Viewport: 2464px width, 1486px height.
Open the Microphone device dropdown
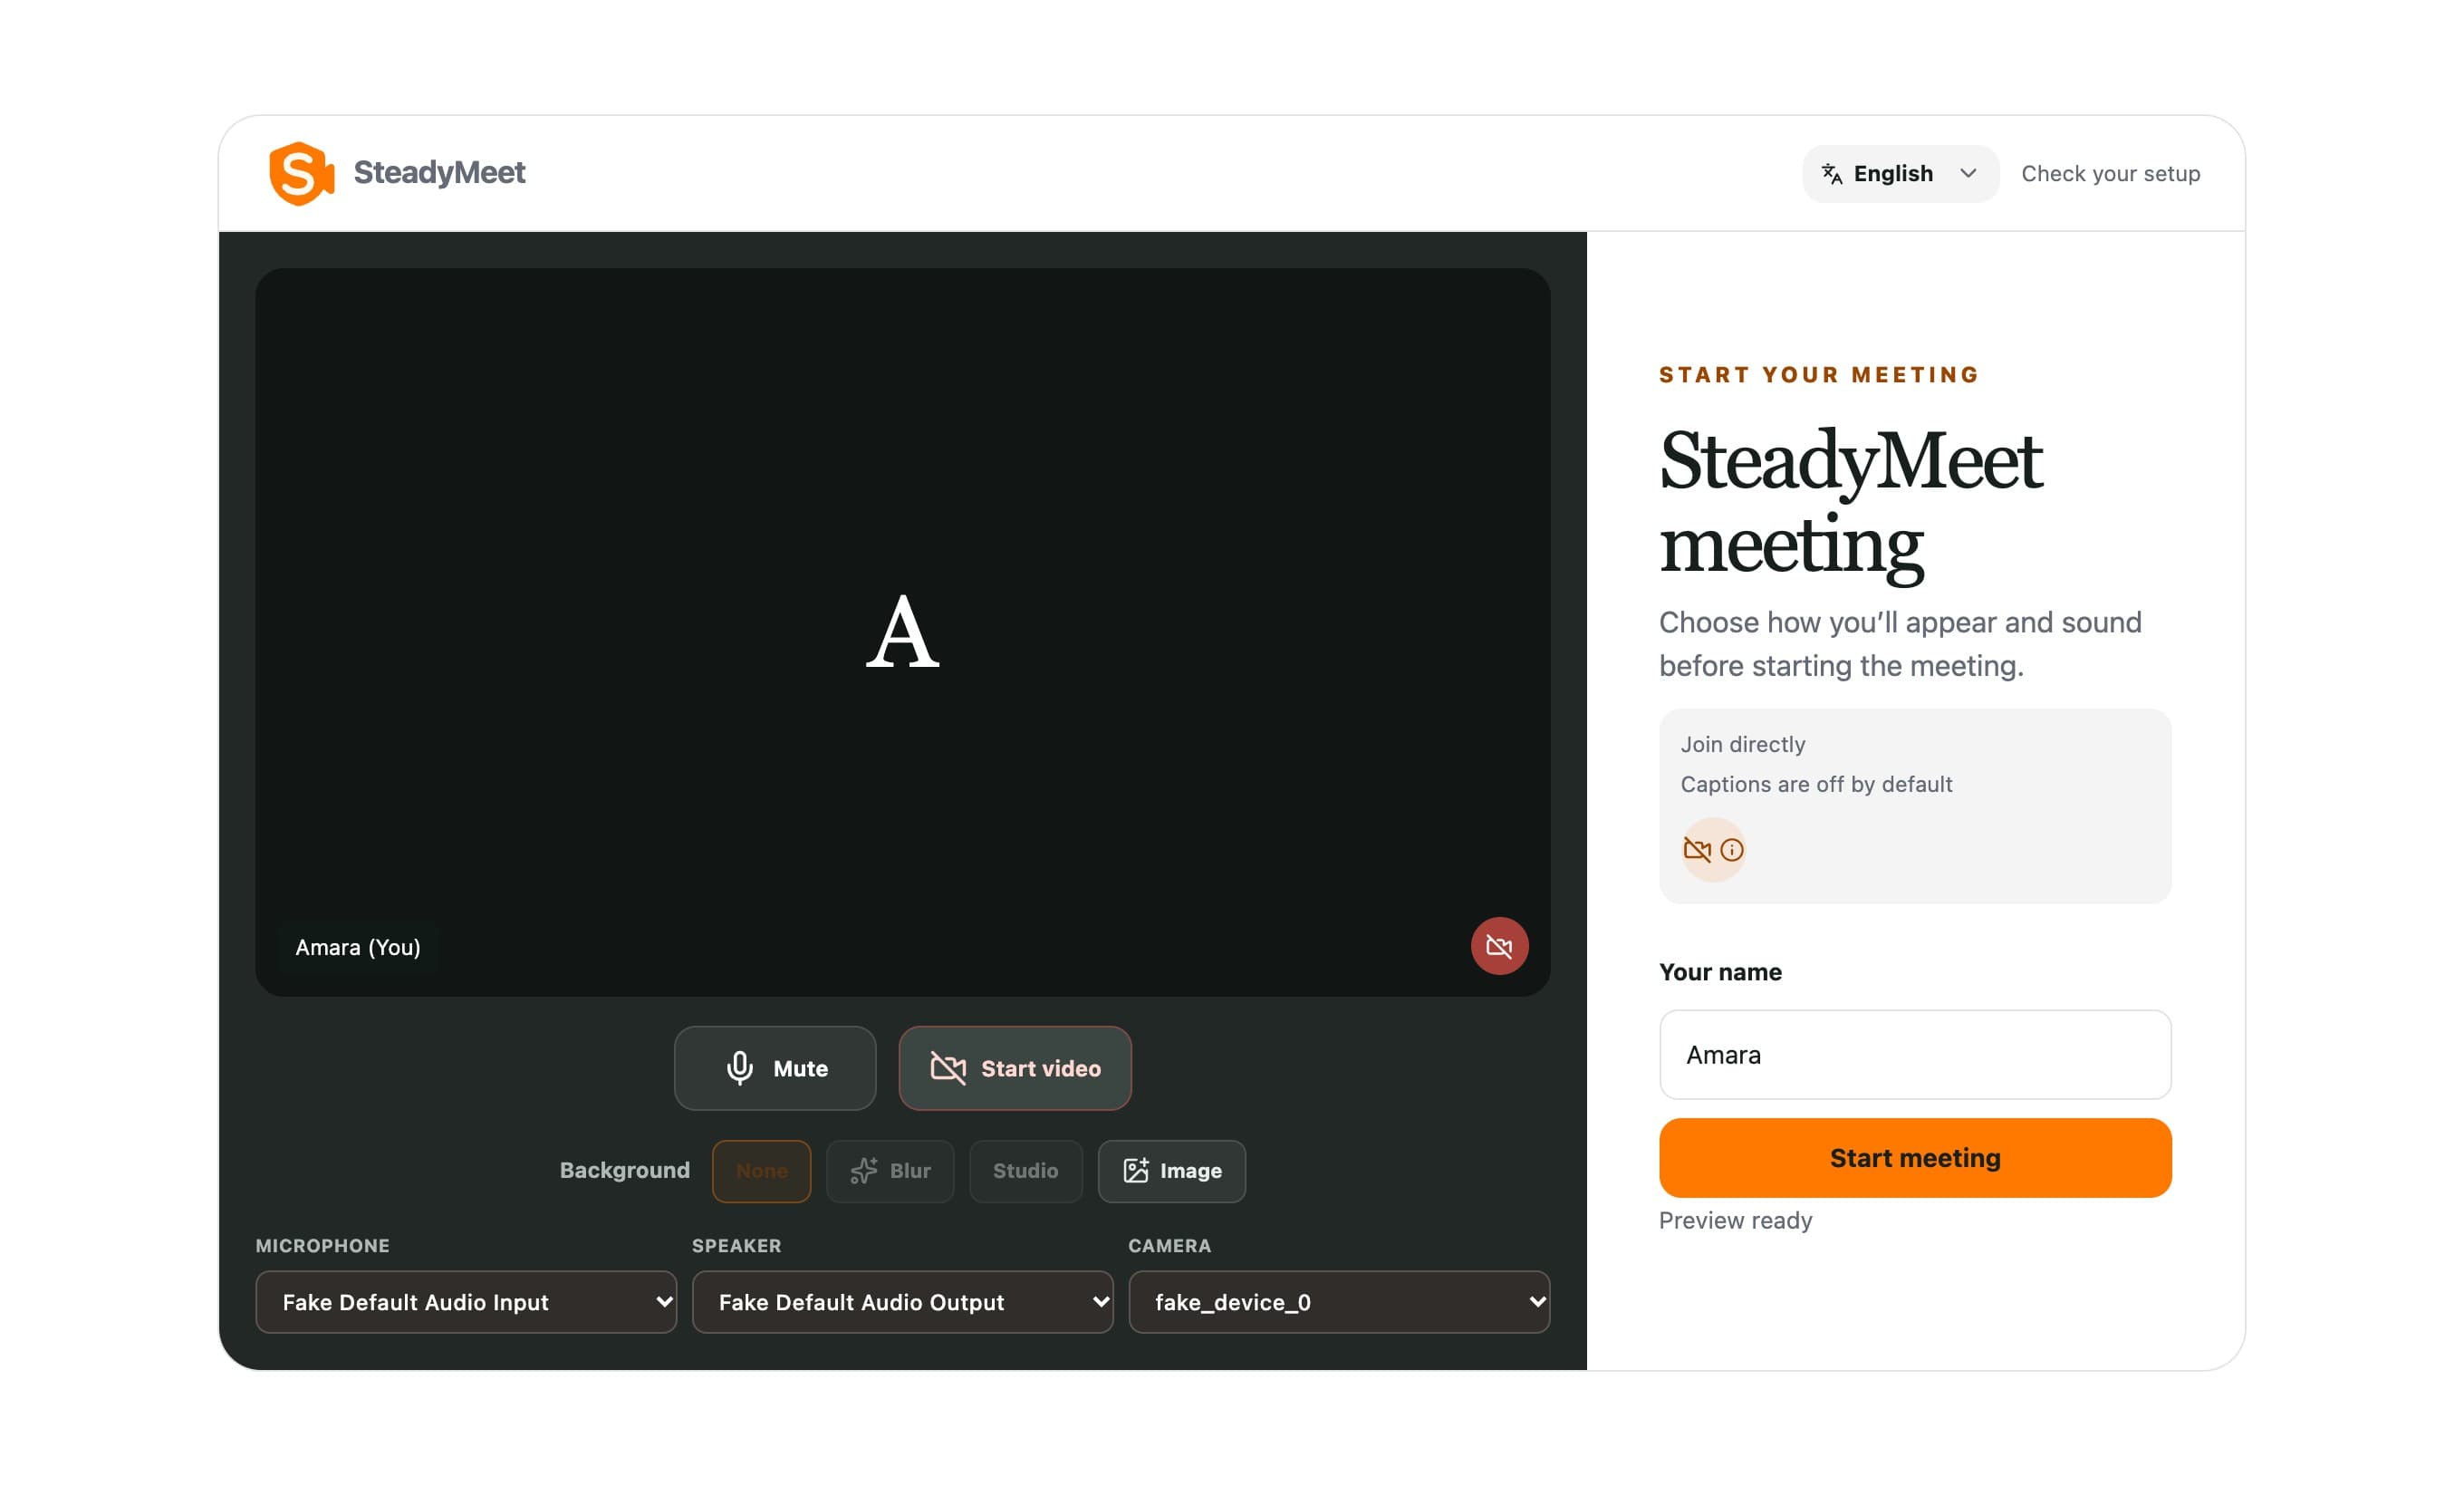[466, 1302]
